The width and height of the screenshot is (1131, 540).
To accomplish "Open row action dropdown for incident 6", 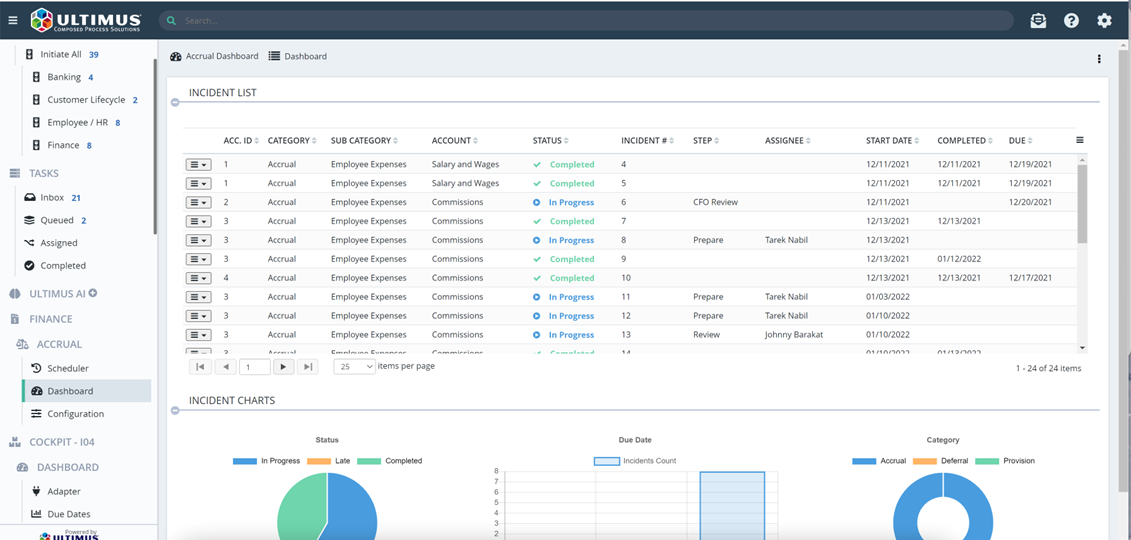I will [198, 203].
